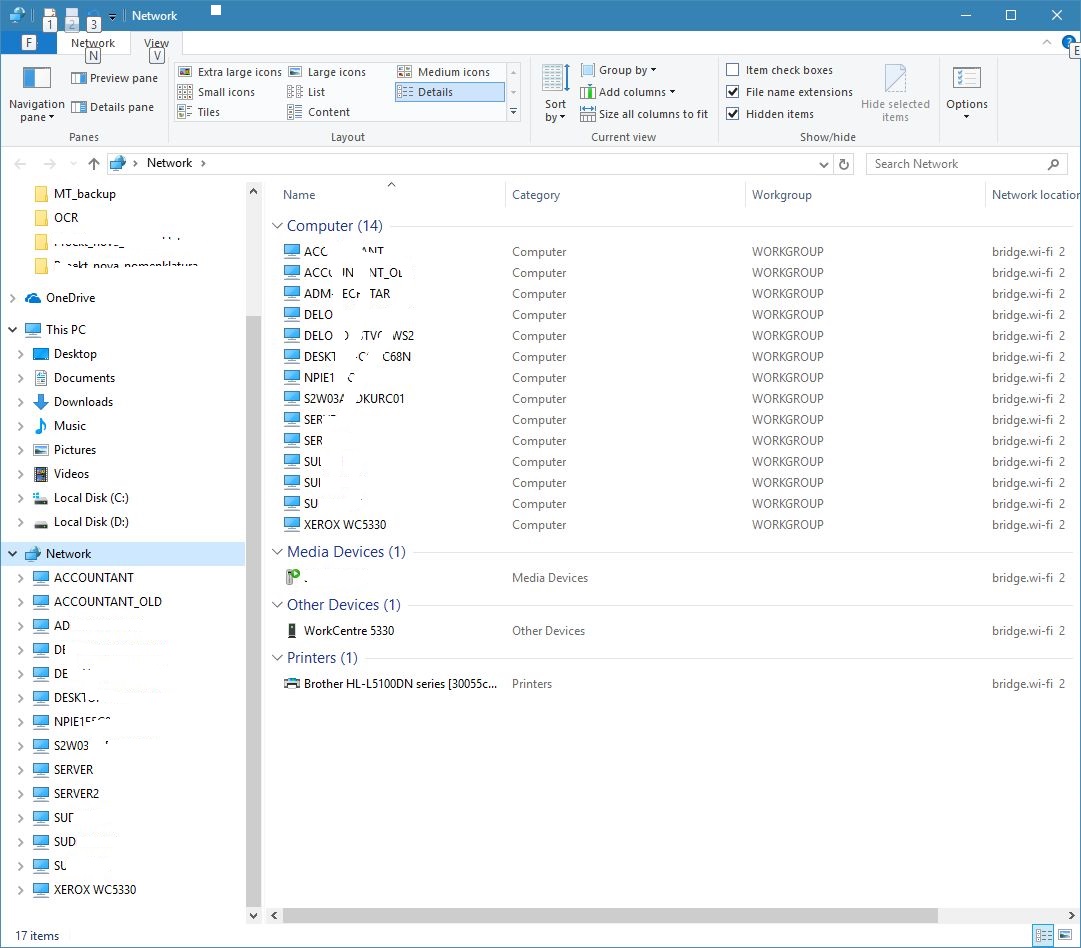1081x948 pixels.
Task: Select the OCR folder
Action: (x=65, y=218)
